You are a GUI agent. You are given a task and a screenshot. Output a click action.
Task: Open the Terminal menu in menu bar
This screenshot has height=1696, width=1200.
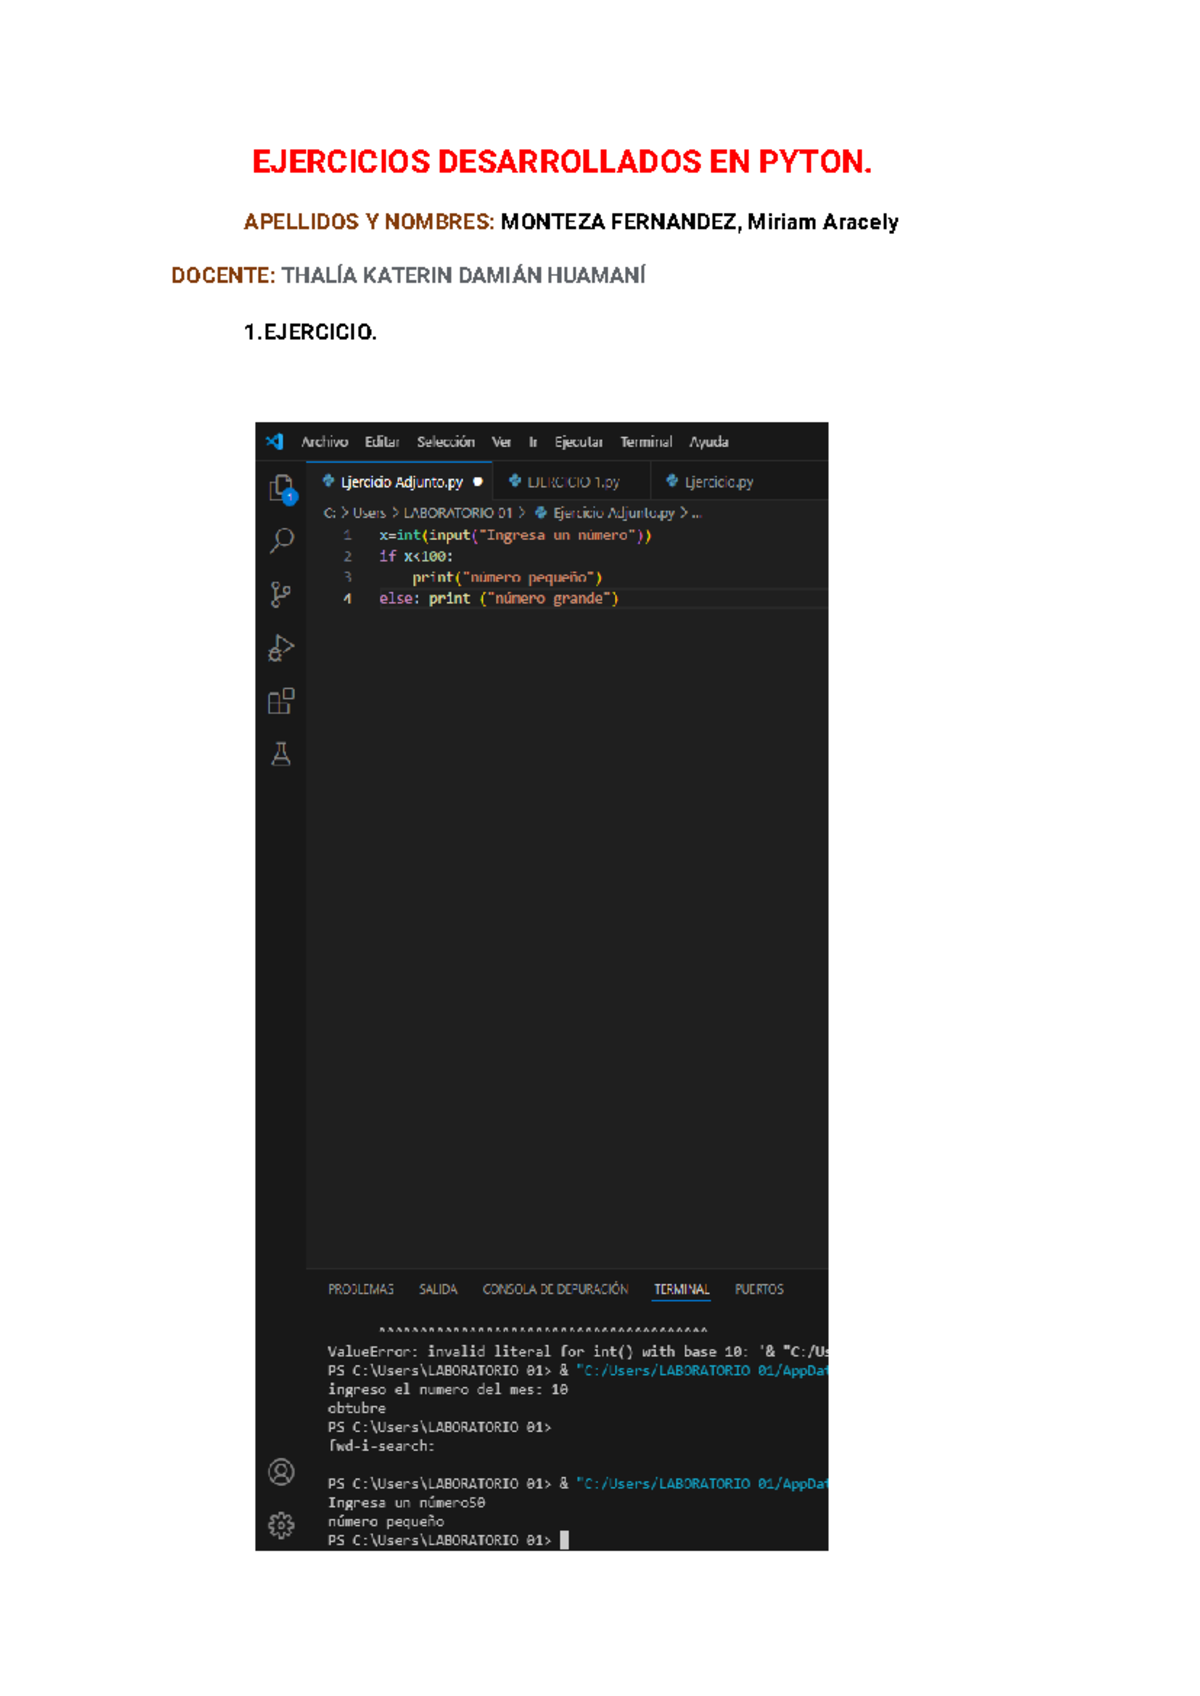coord(646,441)
